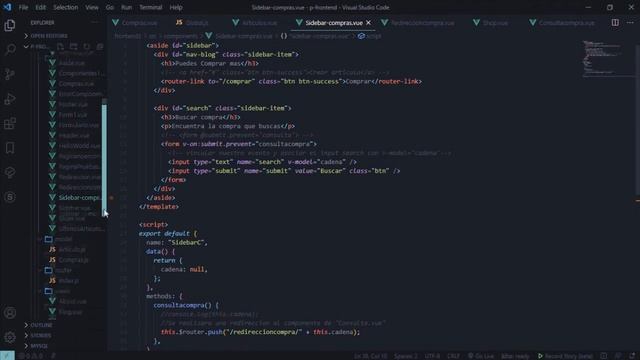Open the editor More Actions ellipsis
Image resolution: width=640 pixels, height=360 pixels.
[x=630, y=23]
